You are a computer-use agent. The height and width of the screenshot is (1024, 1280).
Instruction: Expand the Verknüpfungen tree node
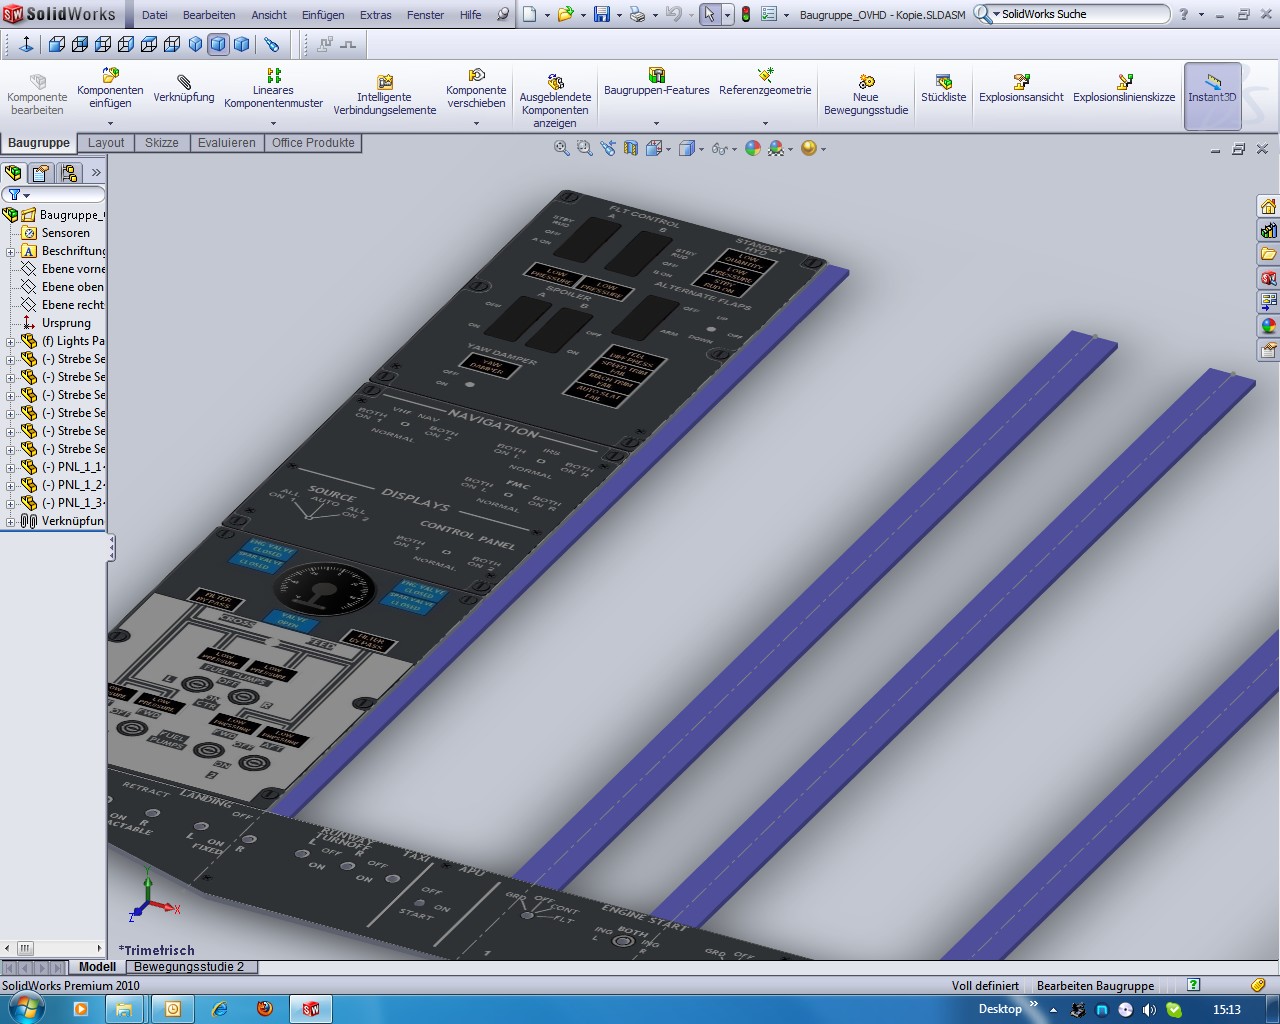click(11, 521)
